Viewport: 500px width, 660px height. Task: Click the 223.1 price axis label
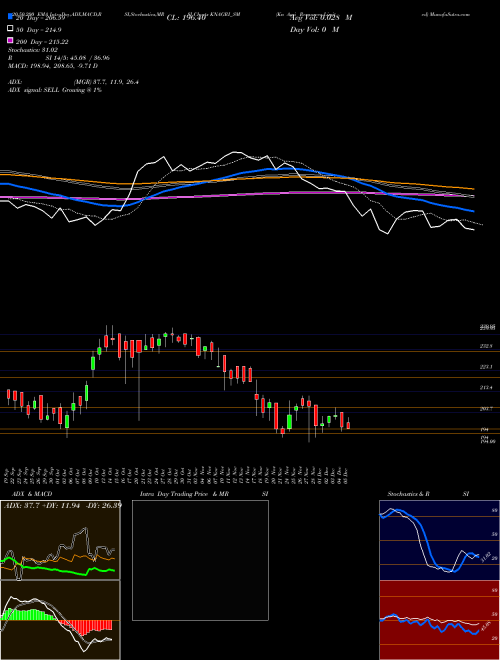(x=486, y=367)
